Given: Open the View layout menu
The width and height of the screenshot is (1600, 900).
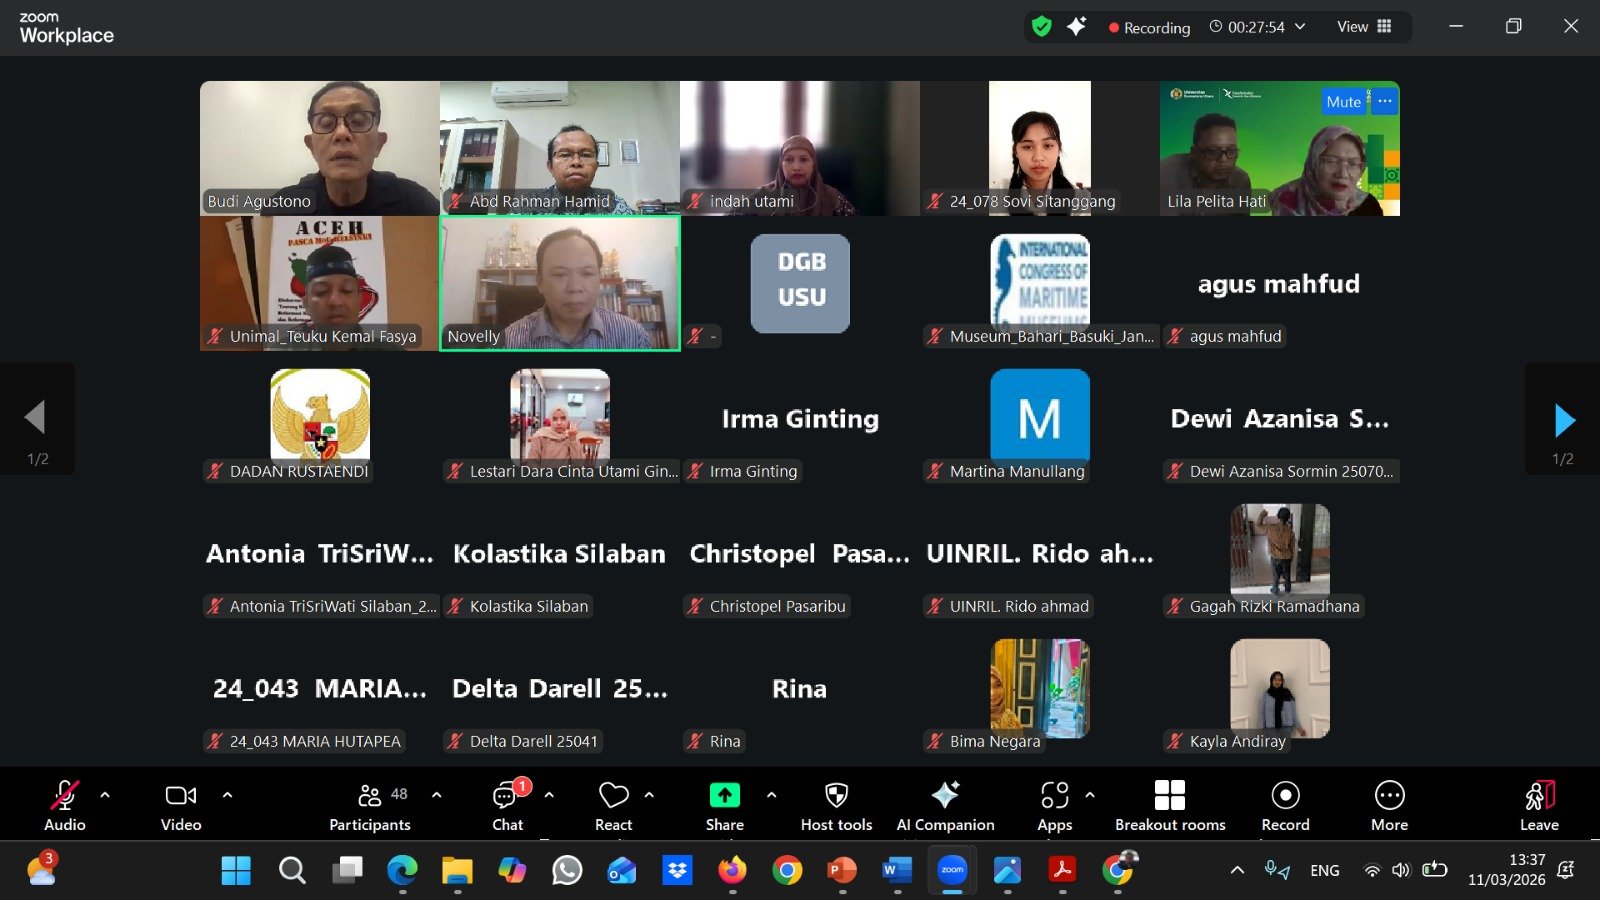Looking at the screenshot, I should (x=1363, y=27).
